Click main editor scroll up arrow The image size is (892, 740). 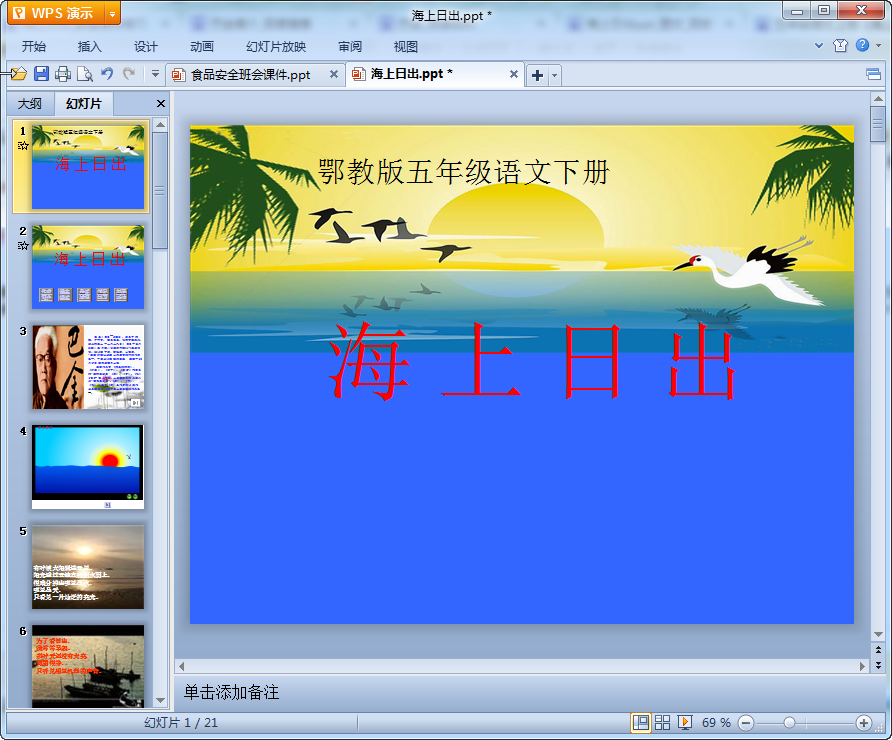click(878, 99)
